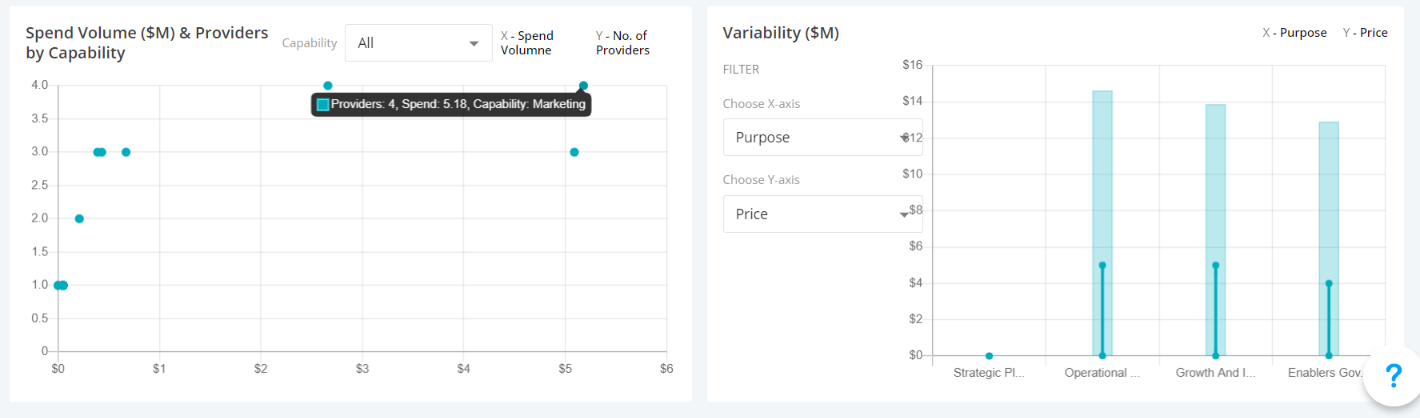Click the Growth And I... bar

1215,230
